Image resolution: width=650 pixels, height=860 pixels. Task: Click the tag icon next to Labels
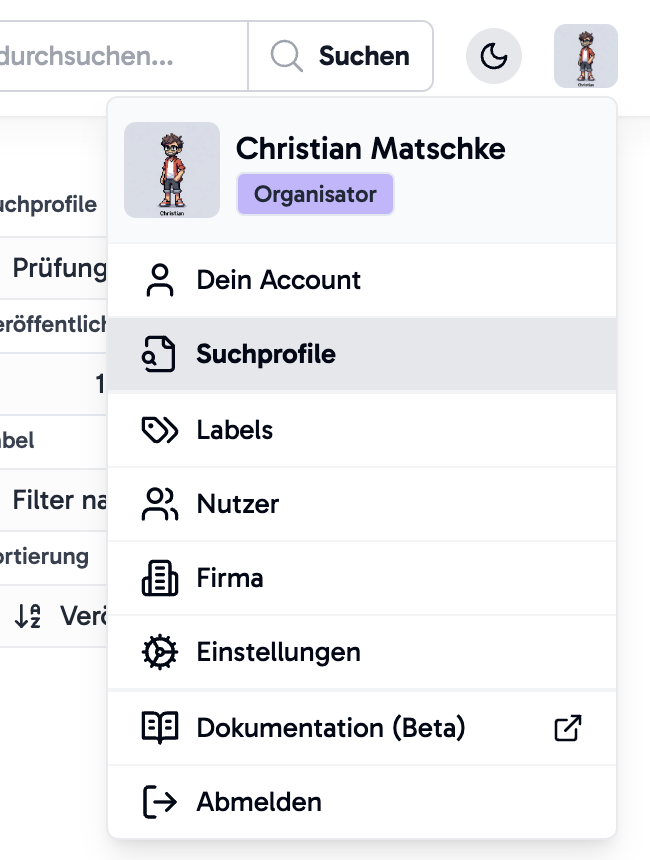pyautogui.click(x=160, y=430)
